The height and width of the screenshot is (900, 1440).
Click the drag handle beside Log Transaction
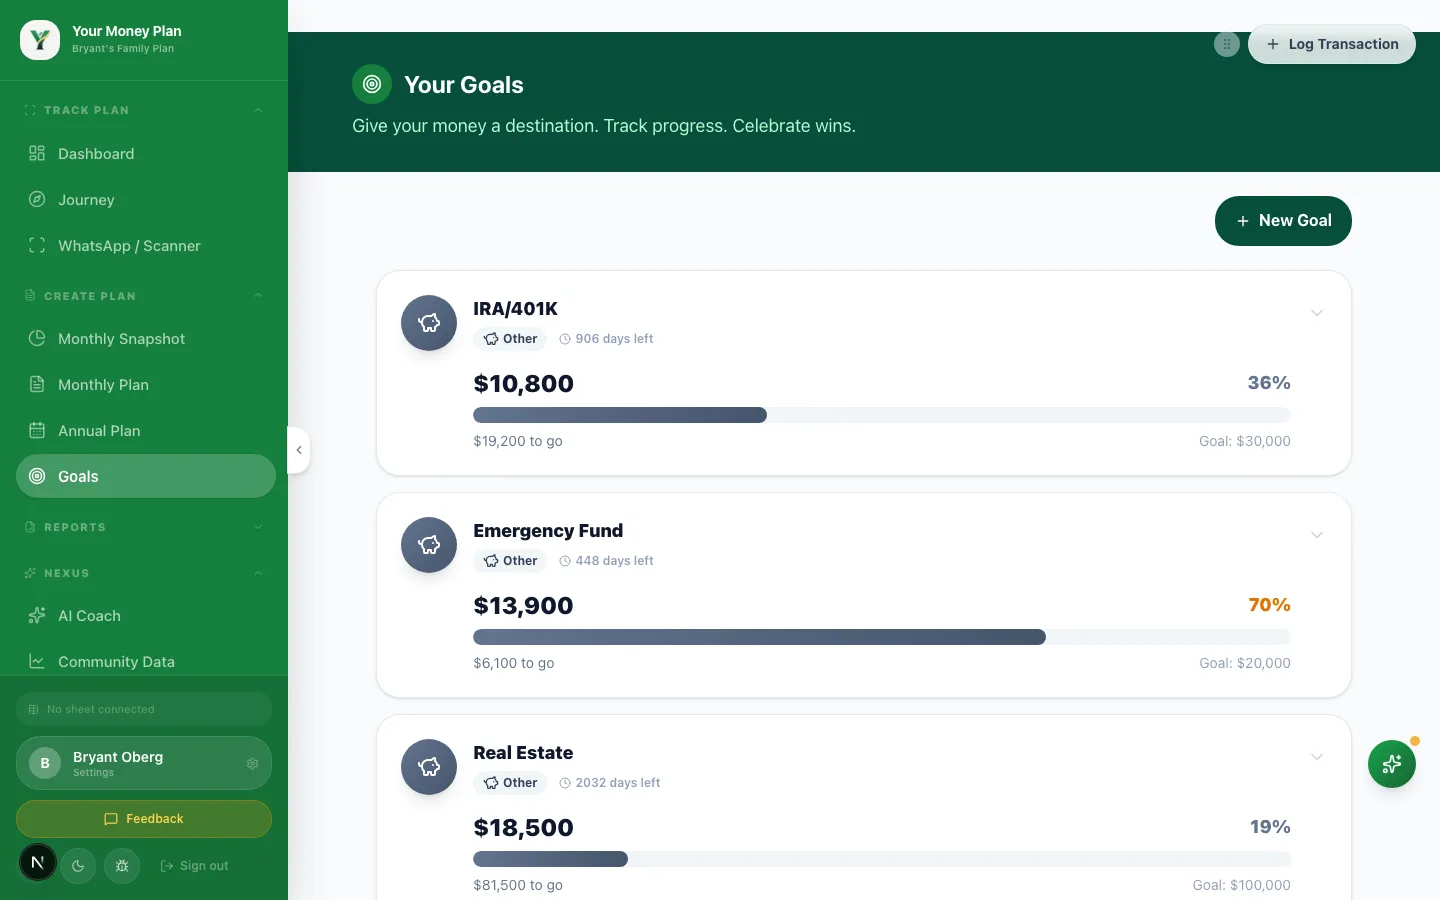click(1227, 44)
